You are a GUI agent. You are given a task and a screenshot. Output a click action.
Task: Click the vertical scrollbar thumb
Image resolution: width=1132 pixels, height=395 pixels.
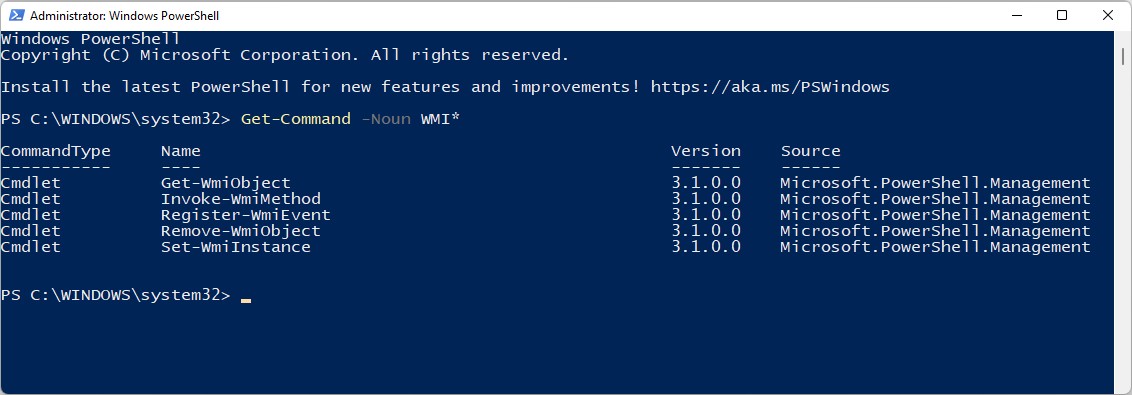pyautogui.click(x=1123, y=56)
